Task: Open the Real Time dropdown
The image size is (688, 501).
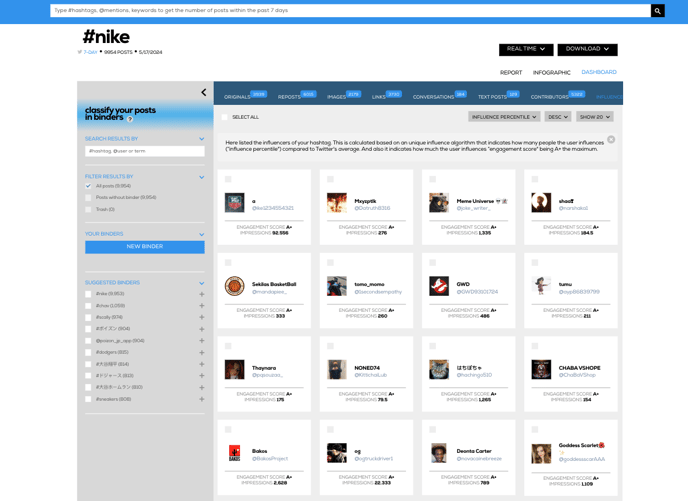Action: (526, 50)
